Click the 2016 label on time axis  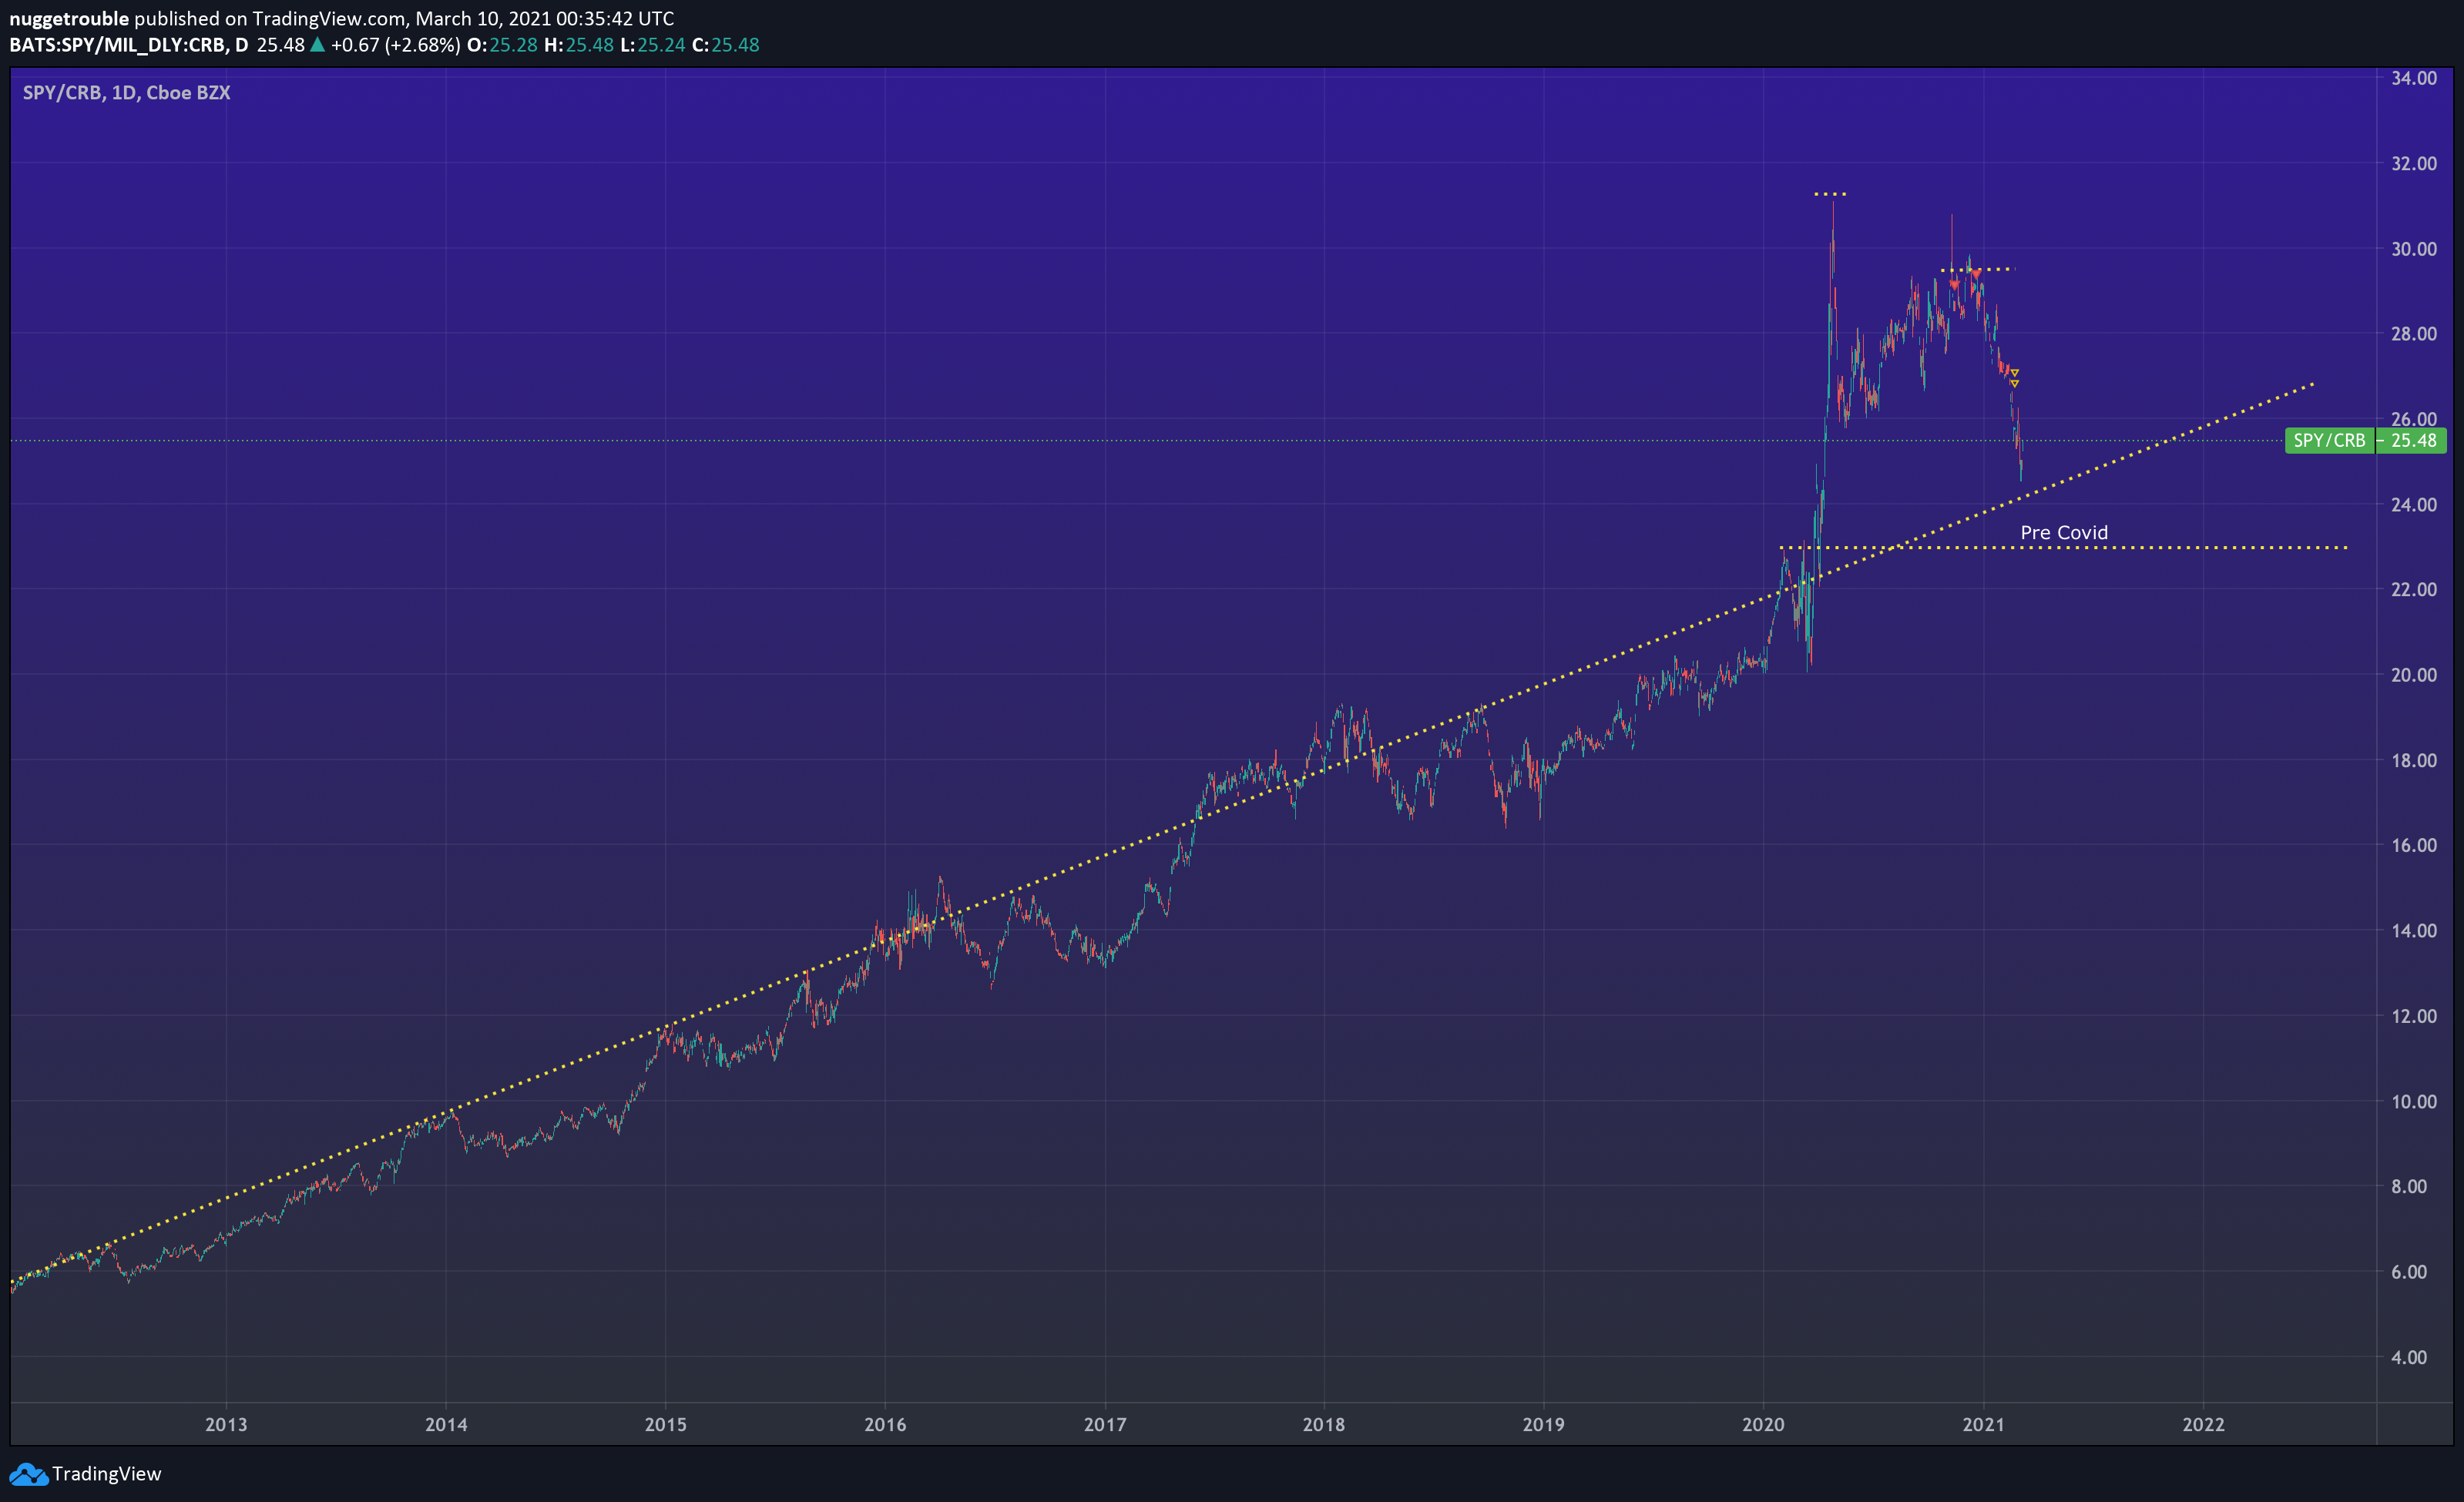pos(885,1424)
